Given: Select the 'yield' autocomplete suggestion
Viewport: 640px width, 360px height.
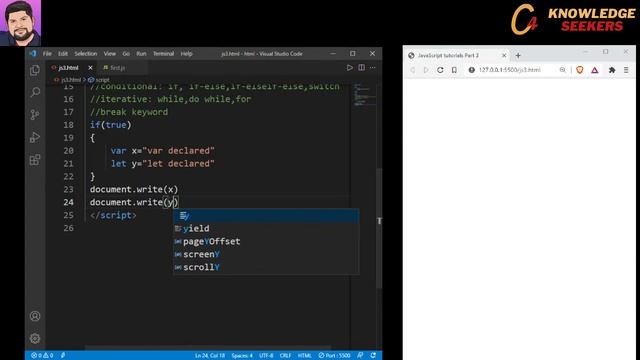Looking at the screenshot, I should pos(266,229).
